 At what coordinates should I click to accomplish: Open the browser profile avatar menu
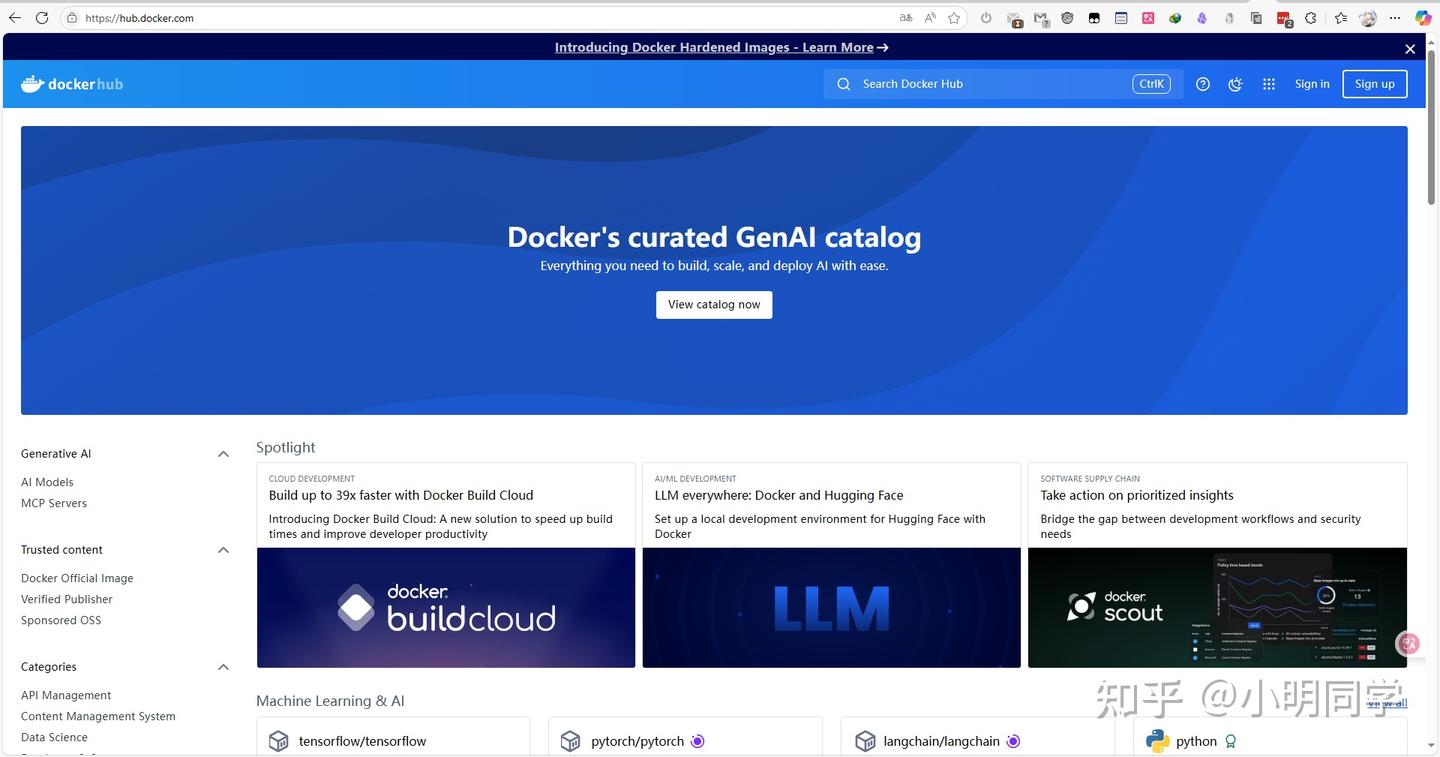click(1368, 17)
